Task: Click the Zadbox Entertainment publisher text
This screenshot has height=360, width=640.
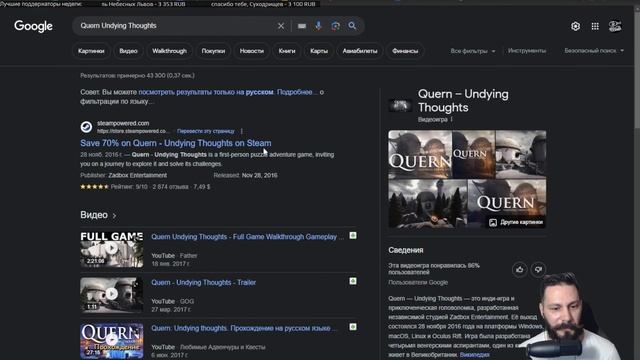Action: (138, 175)
